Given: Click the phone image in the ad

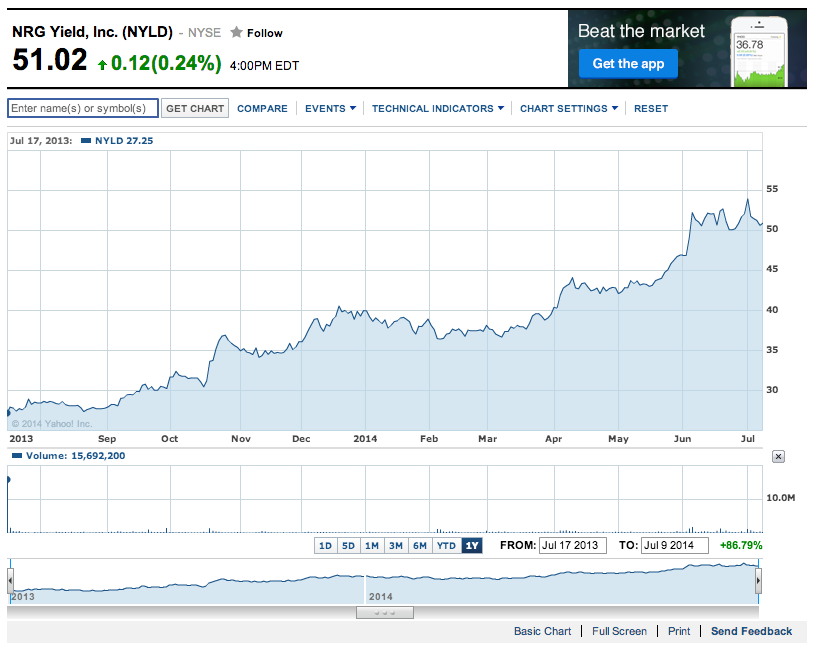Looking at the screenshot, I should 759,52.
